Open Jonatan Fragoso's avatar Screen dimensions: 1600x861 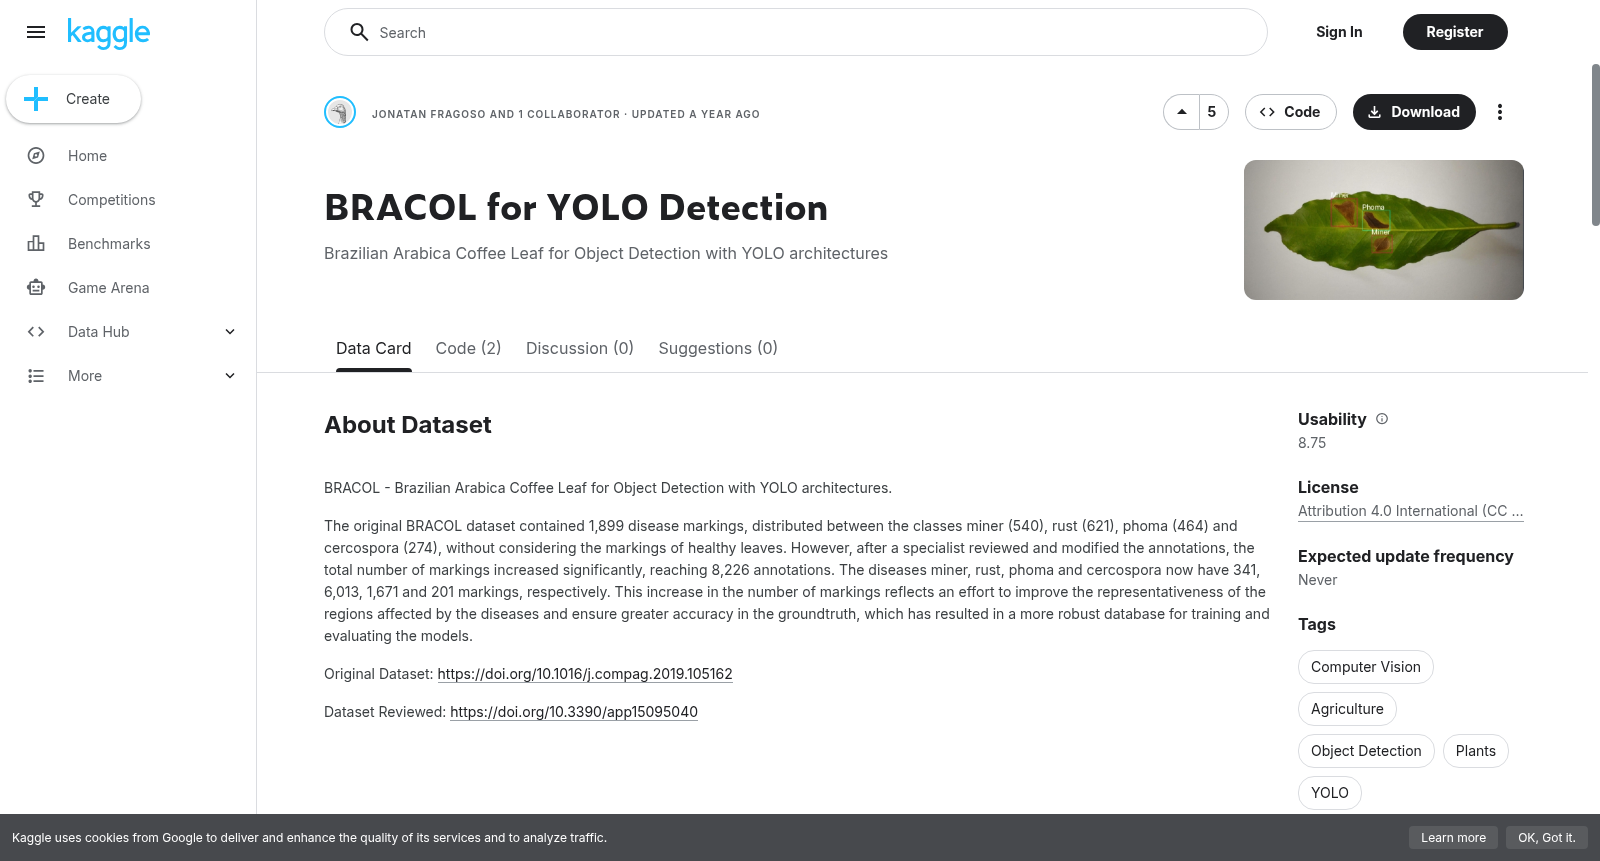tap(340, 112)
